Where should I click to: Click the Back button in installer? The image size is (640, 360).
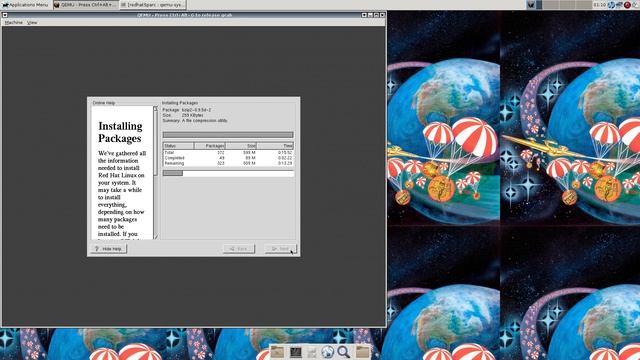(239, 249)
